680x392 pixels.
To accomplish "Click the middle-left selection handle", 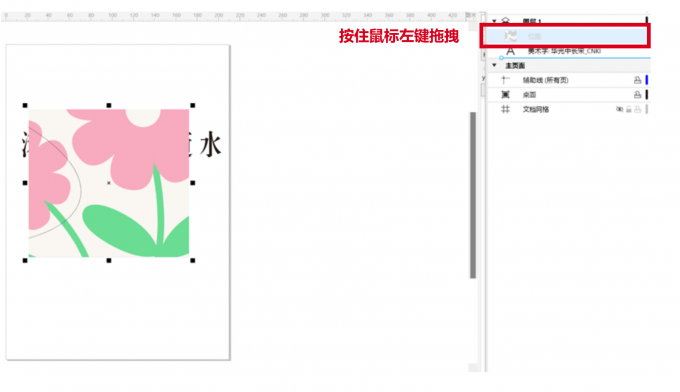I will (25, 183).
